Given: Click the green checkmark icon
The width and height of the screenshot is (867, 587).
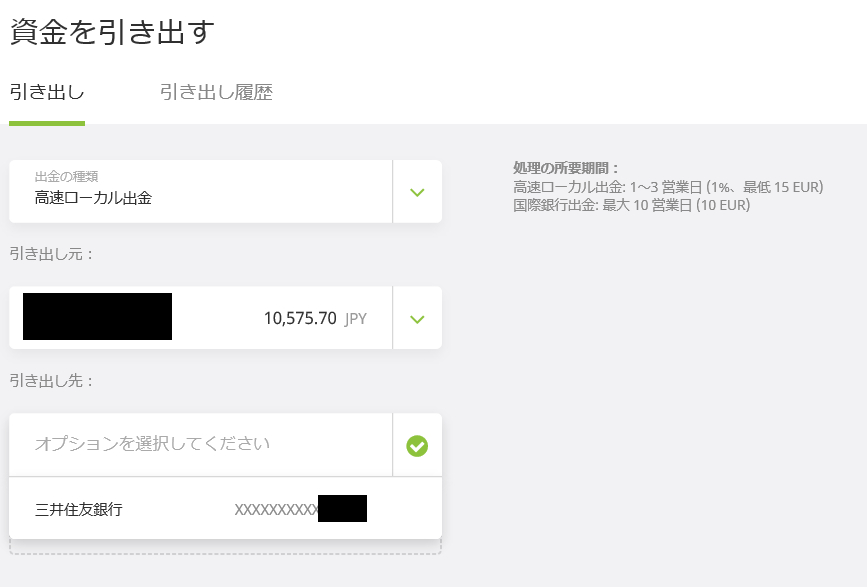Looking at the screenshot, I should pyautogui.click(x=417, y=446).
